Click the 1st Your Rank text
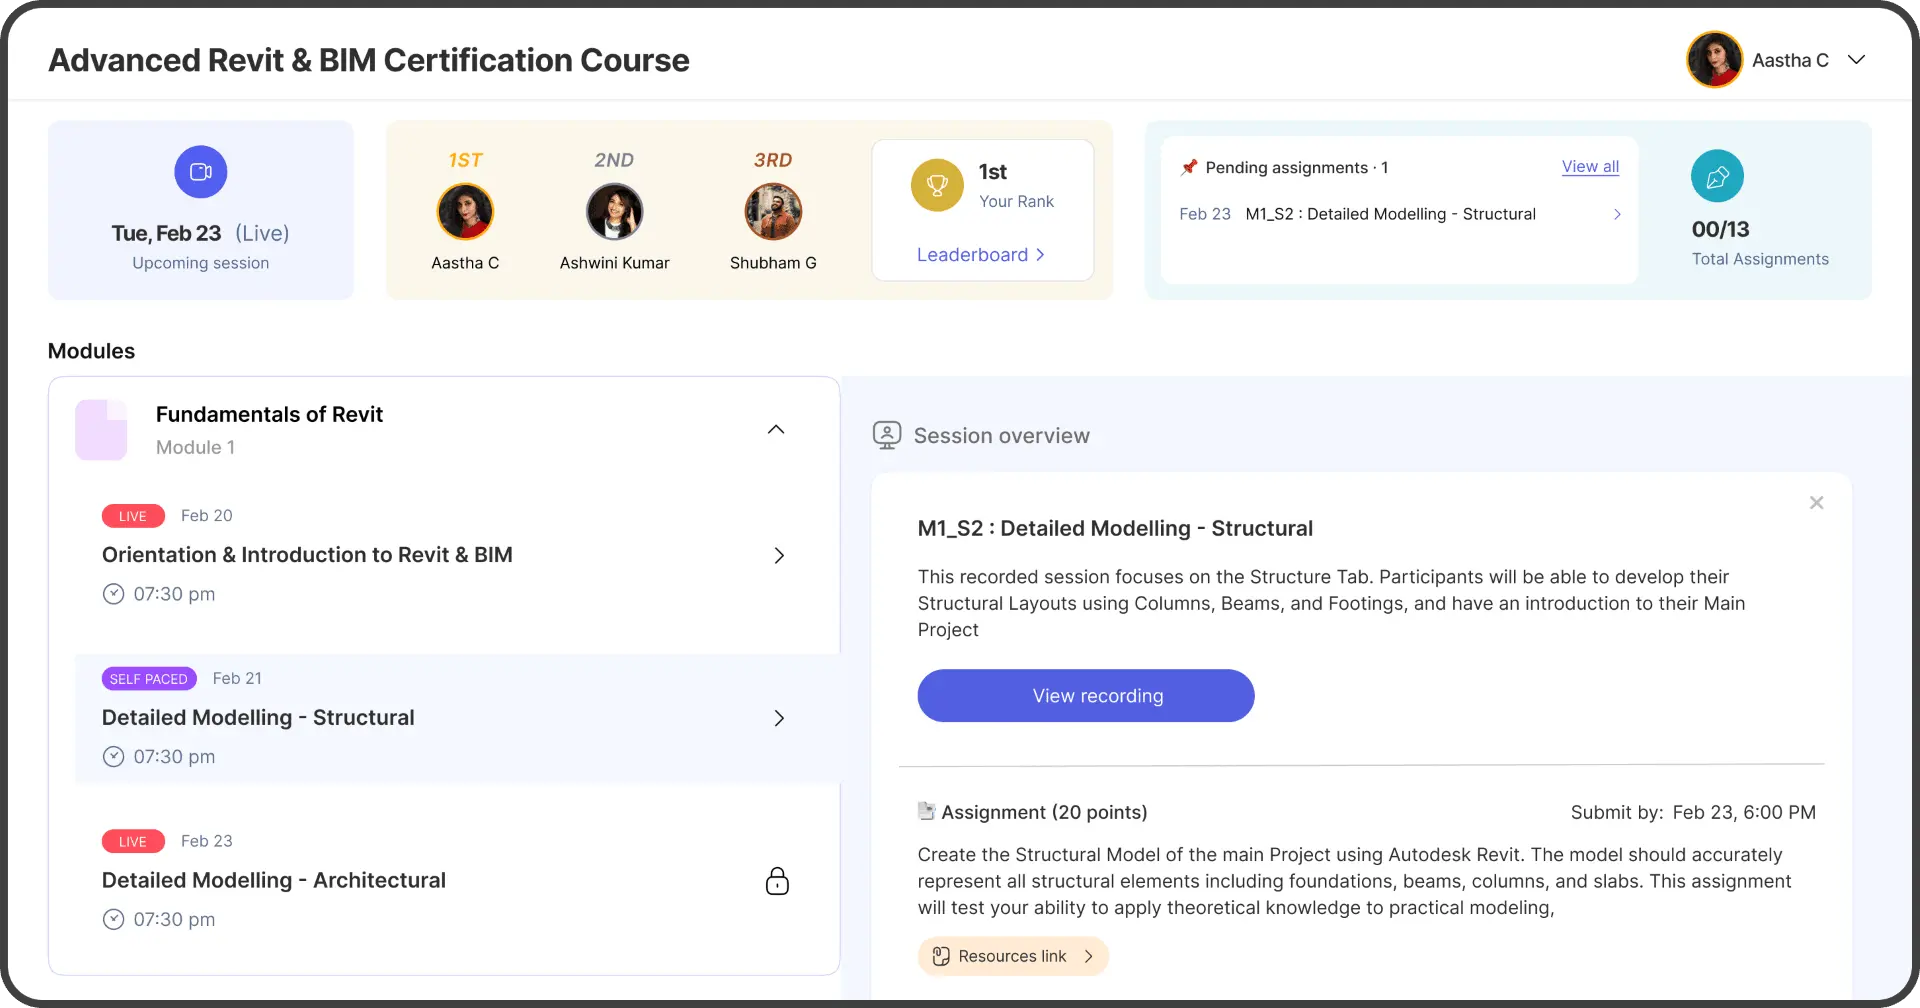Image resolution: width=1920 pixels, height=1008 pixels. (x=1016, y=186)
